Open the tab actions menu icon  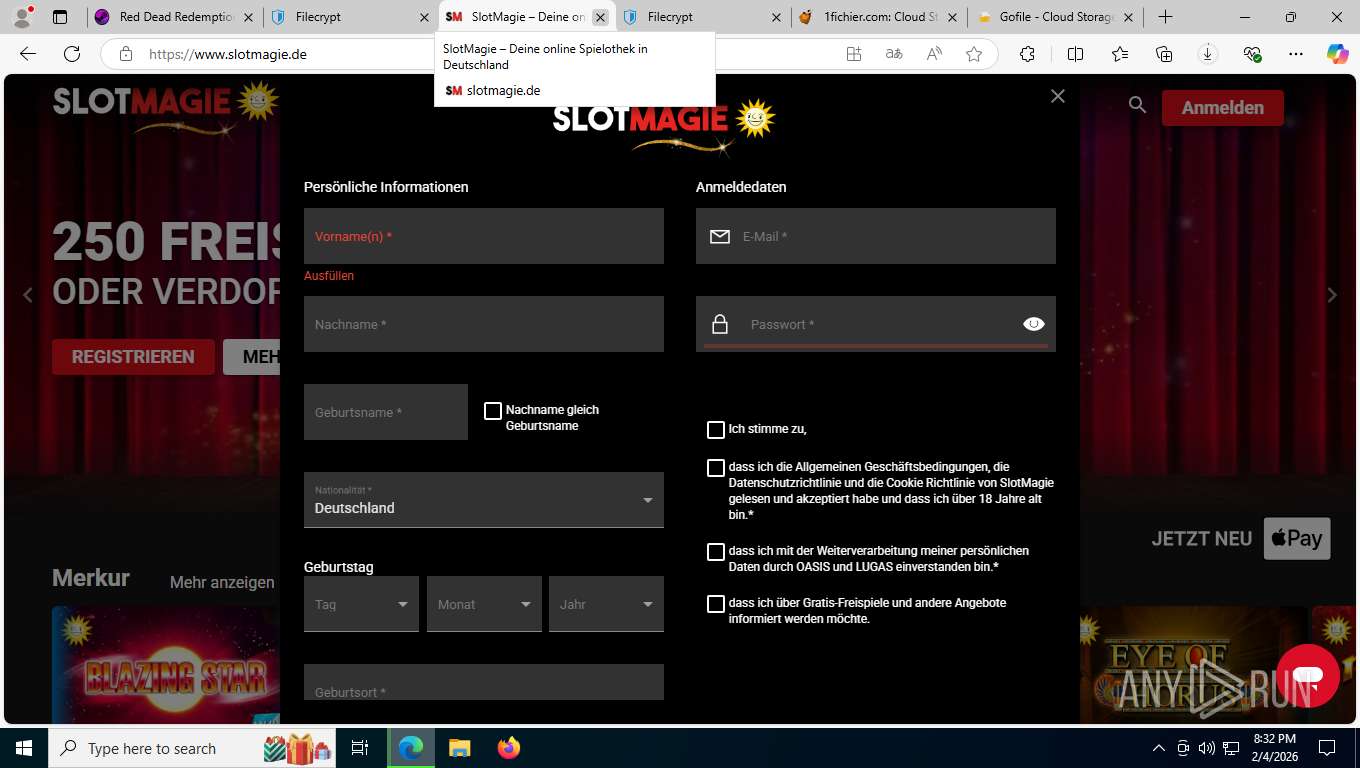(60, 17)
